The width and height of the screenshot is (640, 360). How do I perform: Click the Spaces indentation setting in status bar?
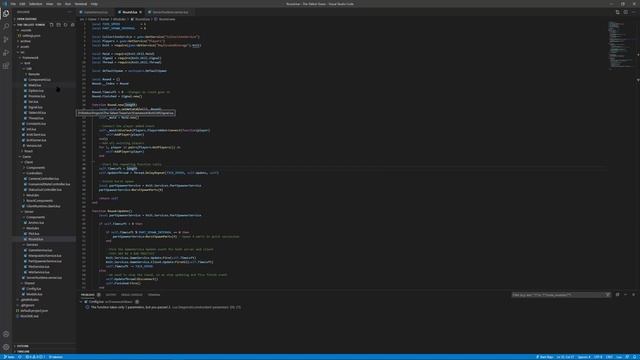point(584,357)
